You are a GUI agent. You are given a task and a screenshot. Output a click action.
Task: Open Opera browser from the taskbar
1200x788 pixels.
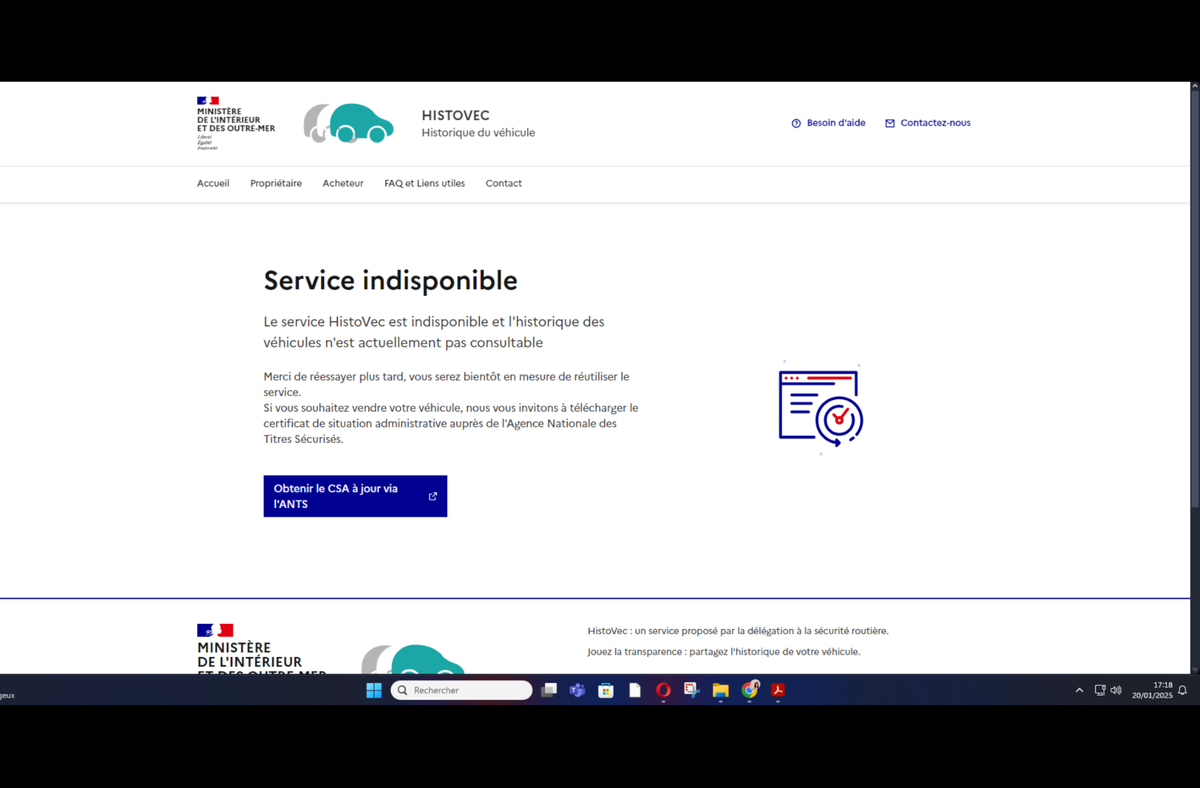663,690
